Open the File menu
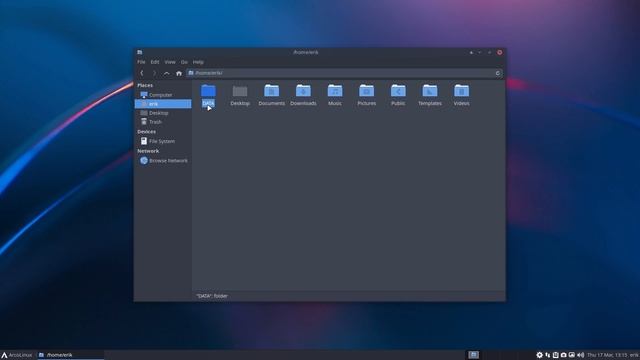 [141, 62]
